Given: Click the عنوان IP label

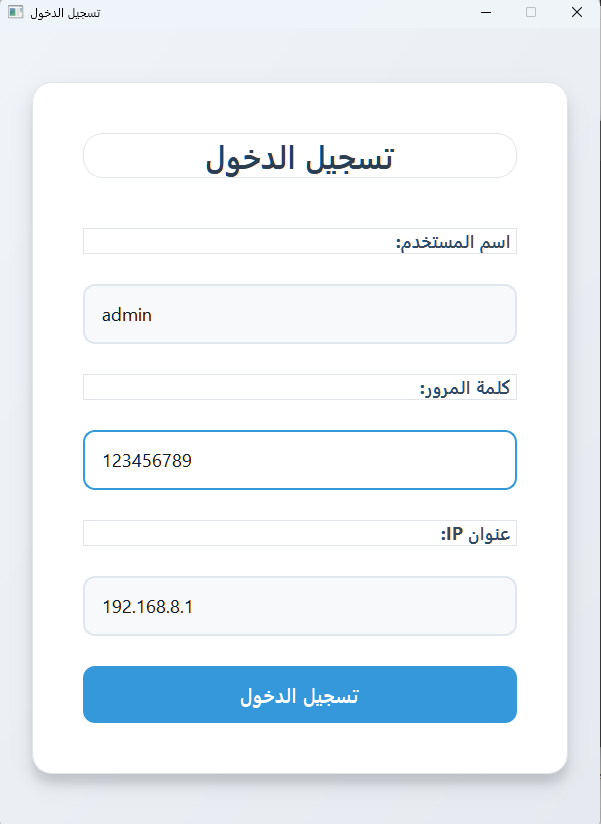Looking at the screenshot, I should pyautogui.click(x=475, y=533).
